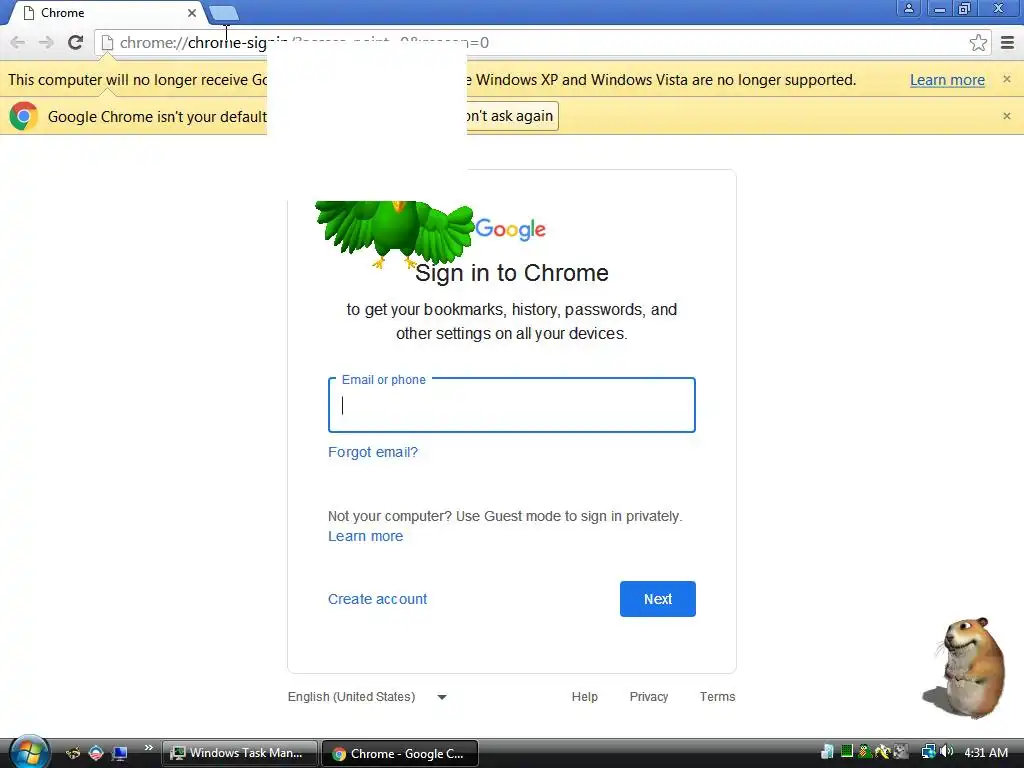Open the Terms footer link

coord(717,697)
